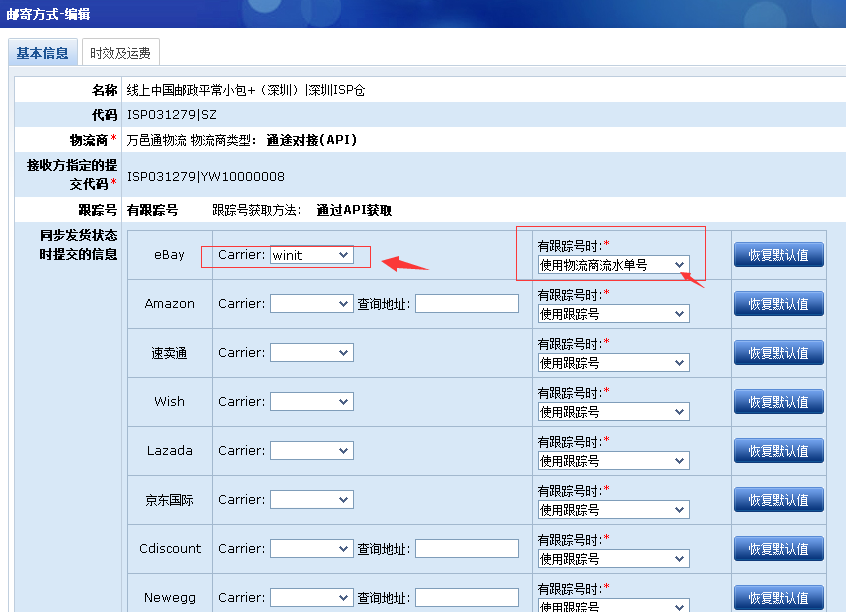Viewport: 846px width, 613px height.
Task: Click 恢复默认值 button in eBay row
Action: click(778, 255)
